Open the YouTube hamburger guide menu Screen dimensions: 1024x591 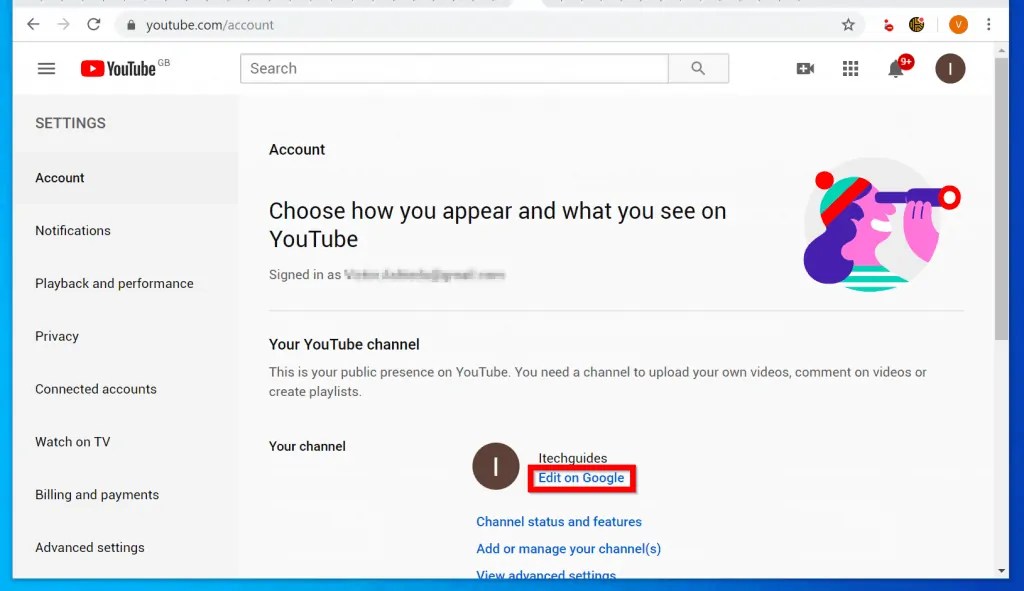coord(46,68)
